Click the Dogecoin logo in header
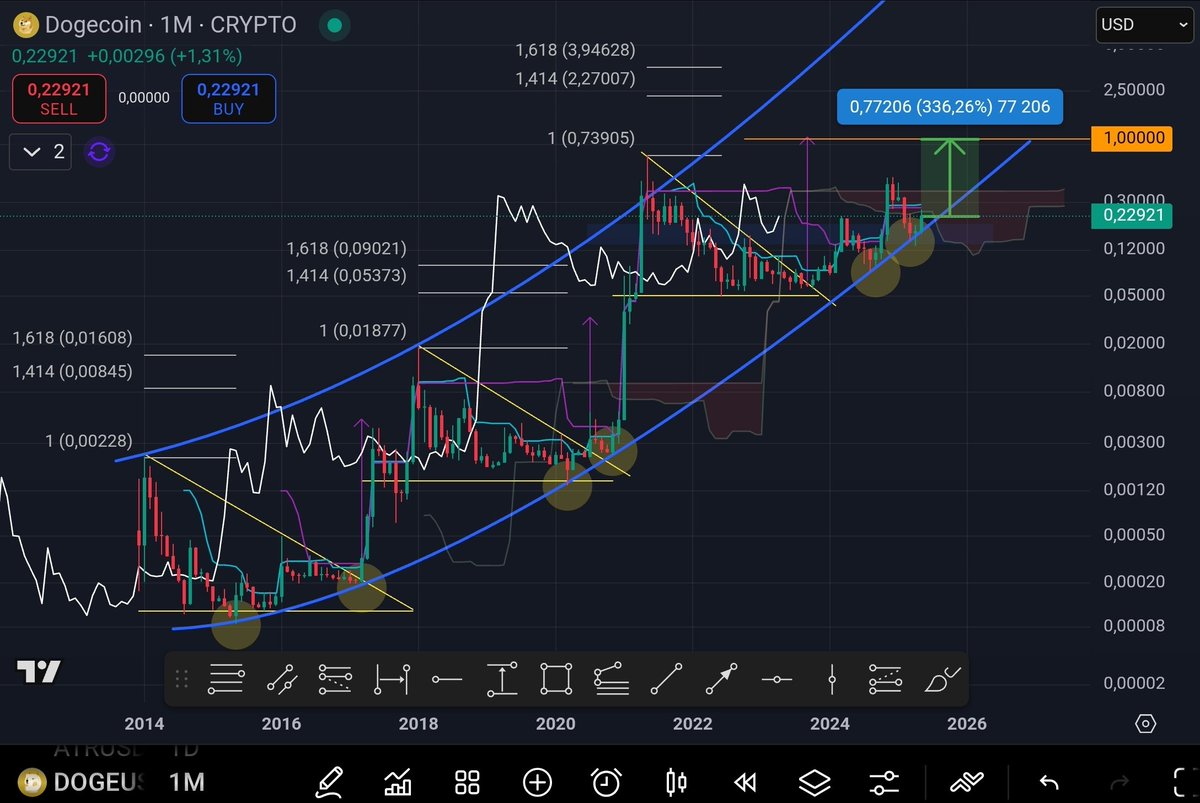The height and width of the screenshot is (803, 1200). pyautogui.click(x=27, y=25)
